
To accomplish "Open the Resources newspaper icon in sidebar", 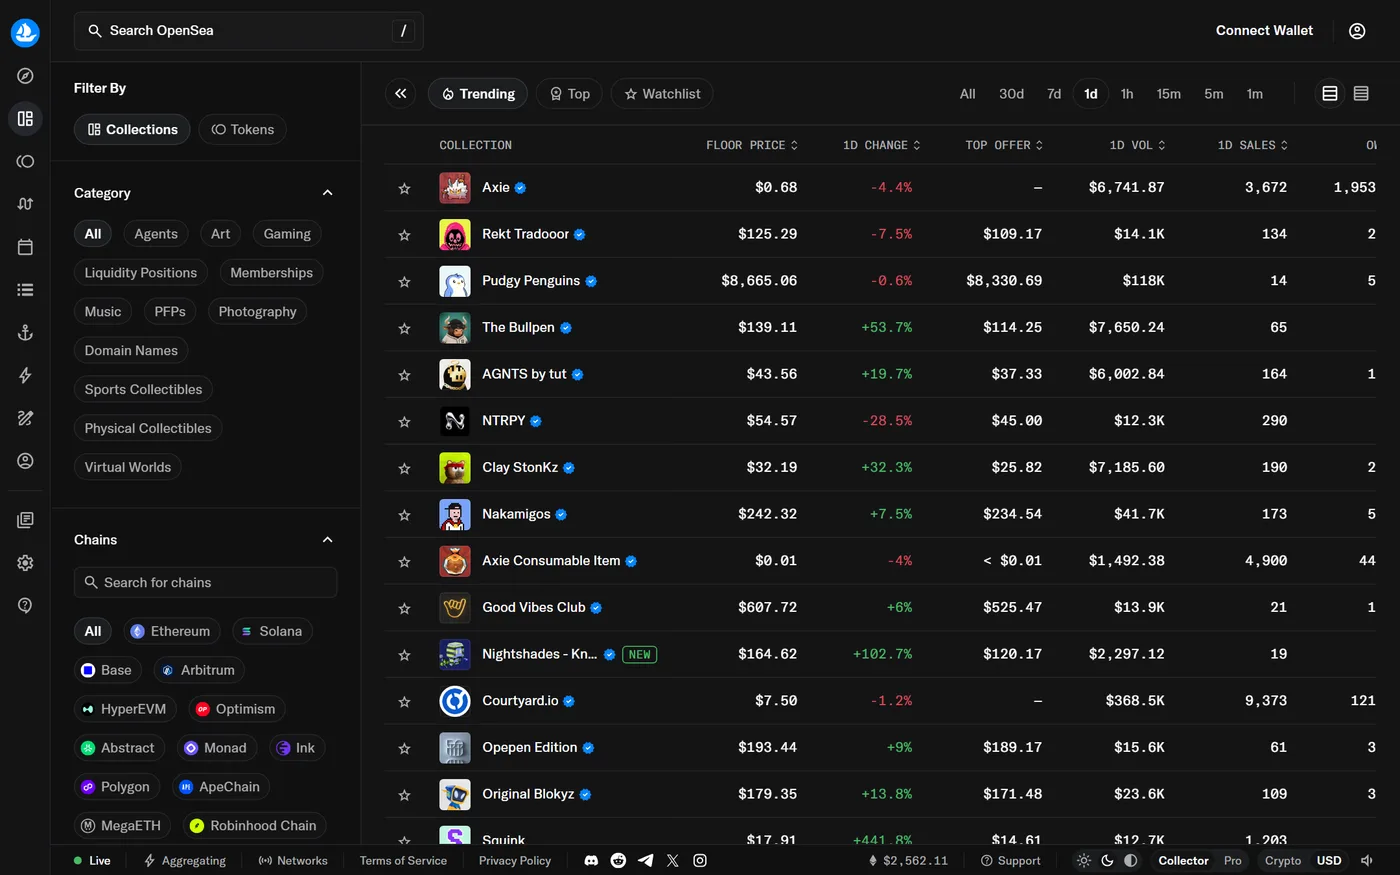I will pos(25,520).
